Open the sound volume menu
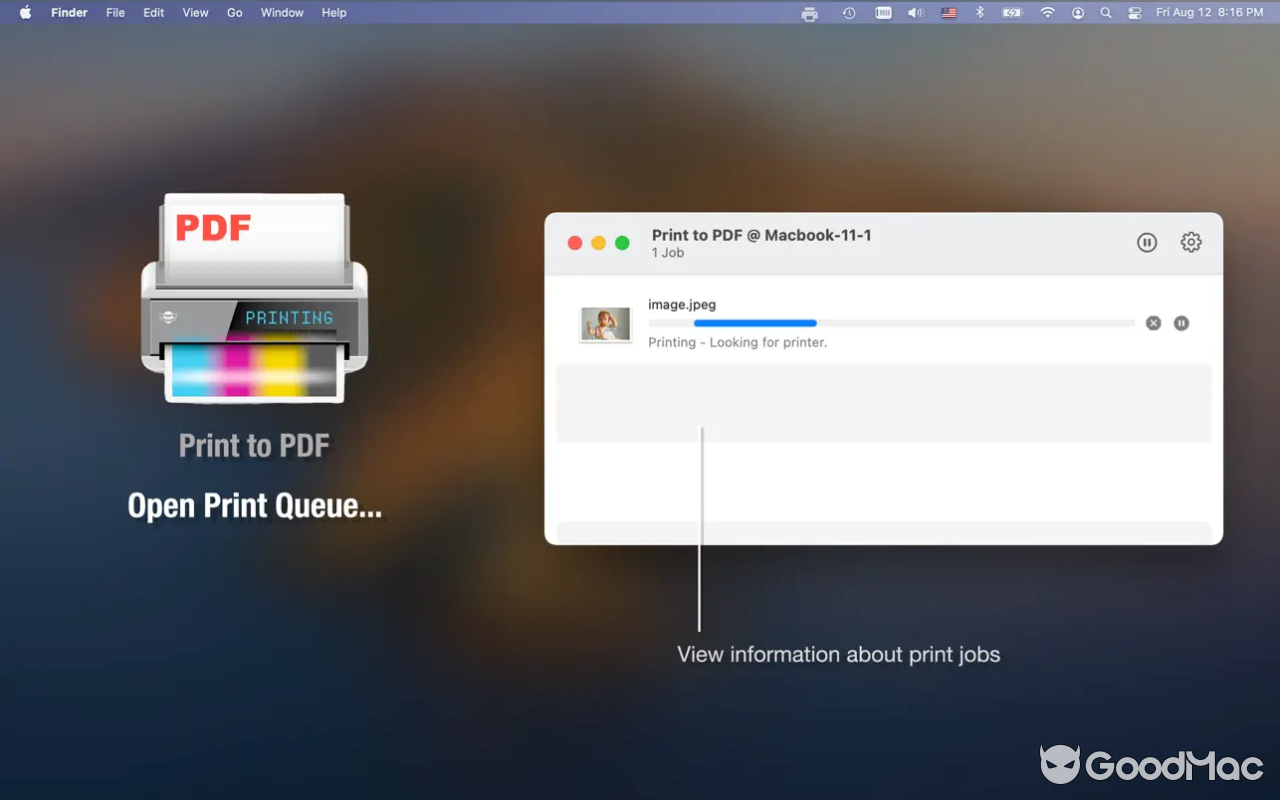This screenshot has height=800, width=1280. [914, 13]
